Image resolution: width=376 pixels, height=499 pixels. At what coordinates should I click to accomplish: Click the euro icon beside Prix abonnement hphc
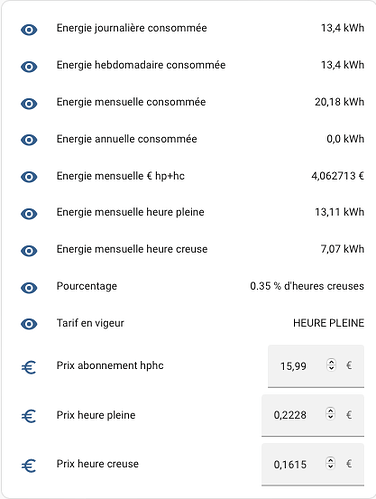[x=29, y=368]
